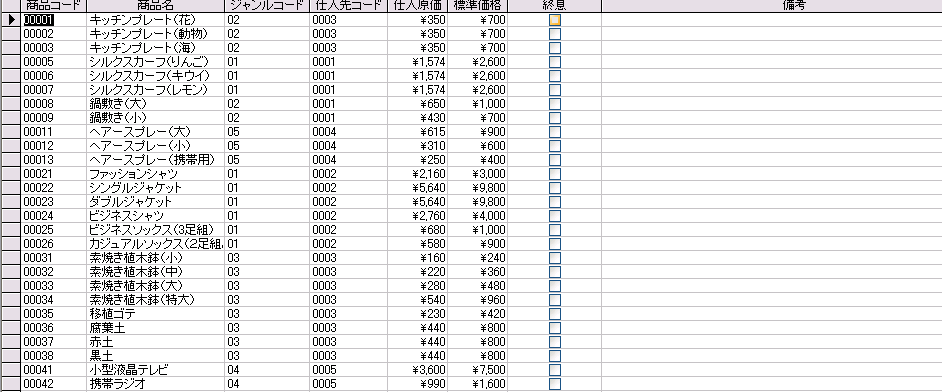The image size is (944, 392).
Task: Select record row 00001 via its row selector
Action: [10, 19]
